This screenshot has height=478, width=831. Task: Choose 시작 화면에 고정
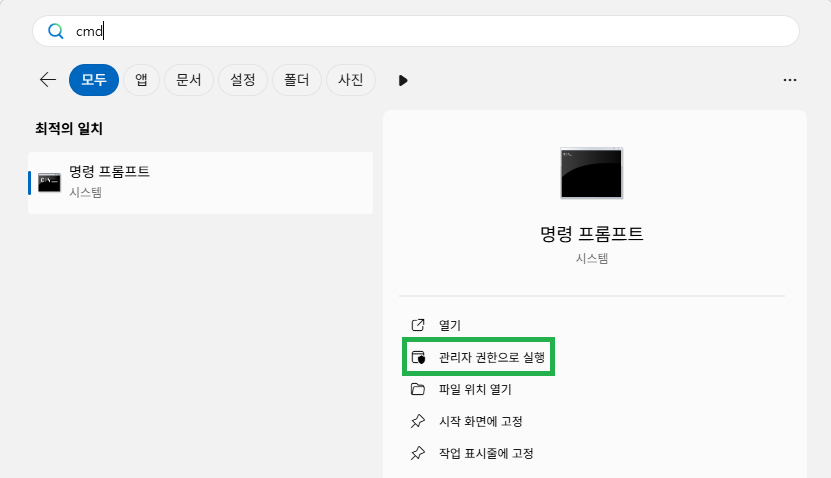click(x=481, y=422)
